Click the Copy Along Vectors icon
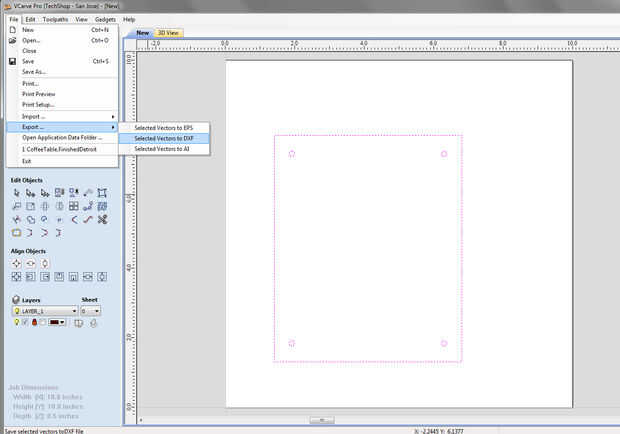The height and width of the screenshot is (434, 620). click(88, 206)
